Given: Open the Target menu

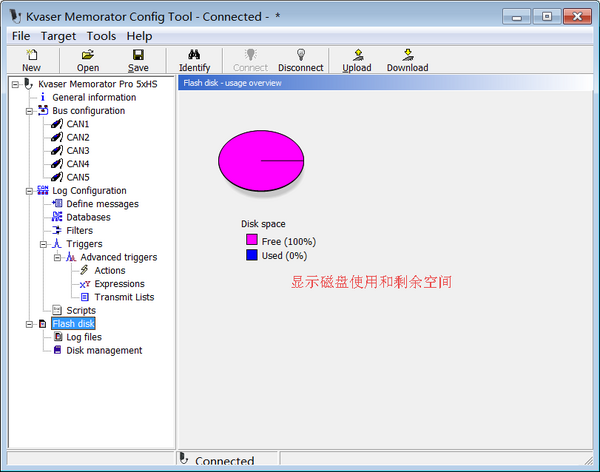Looking at the screenshot, I should [x=59, y=36].
